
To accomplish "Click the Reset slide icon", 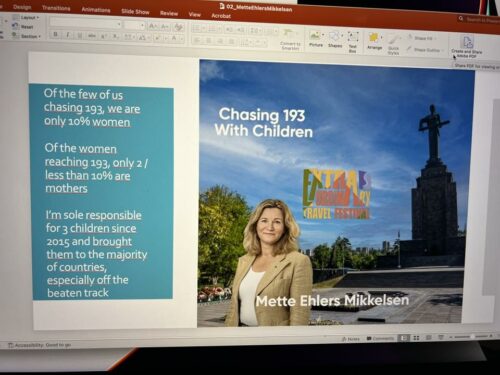I will coord(23,26).
